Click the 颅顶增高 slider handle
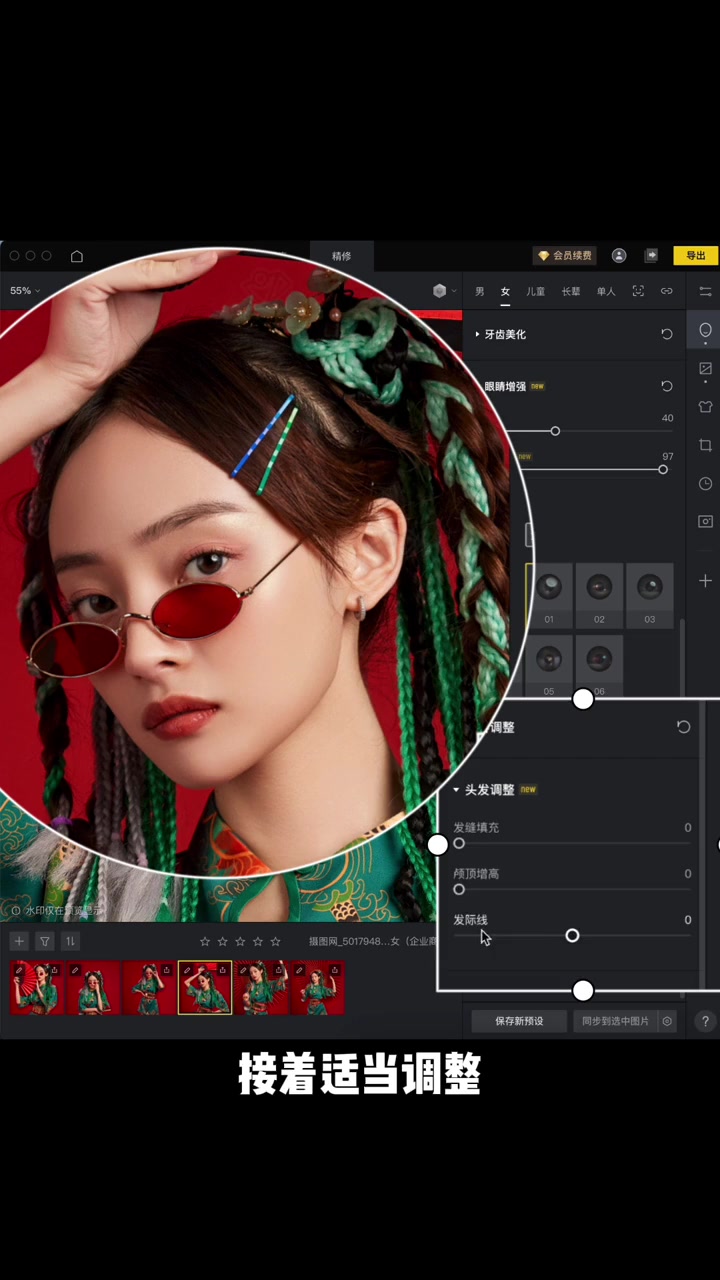 tap(459, 889)
